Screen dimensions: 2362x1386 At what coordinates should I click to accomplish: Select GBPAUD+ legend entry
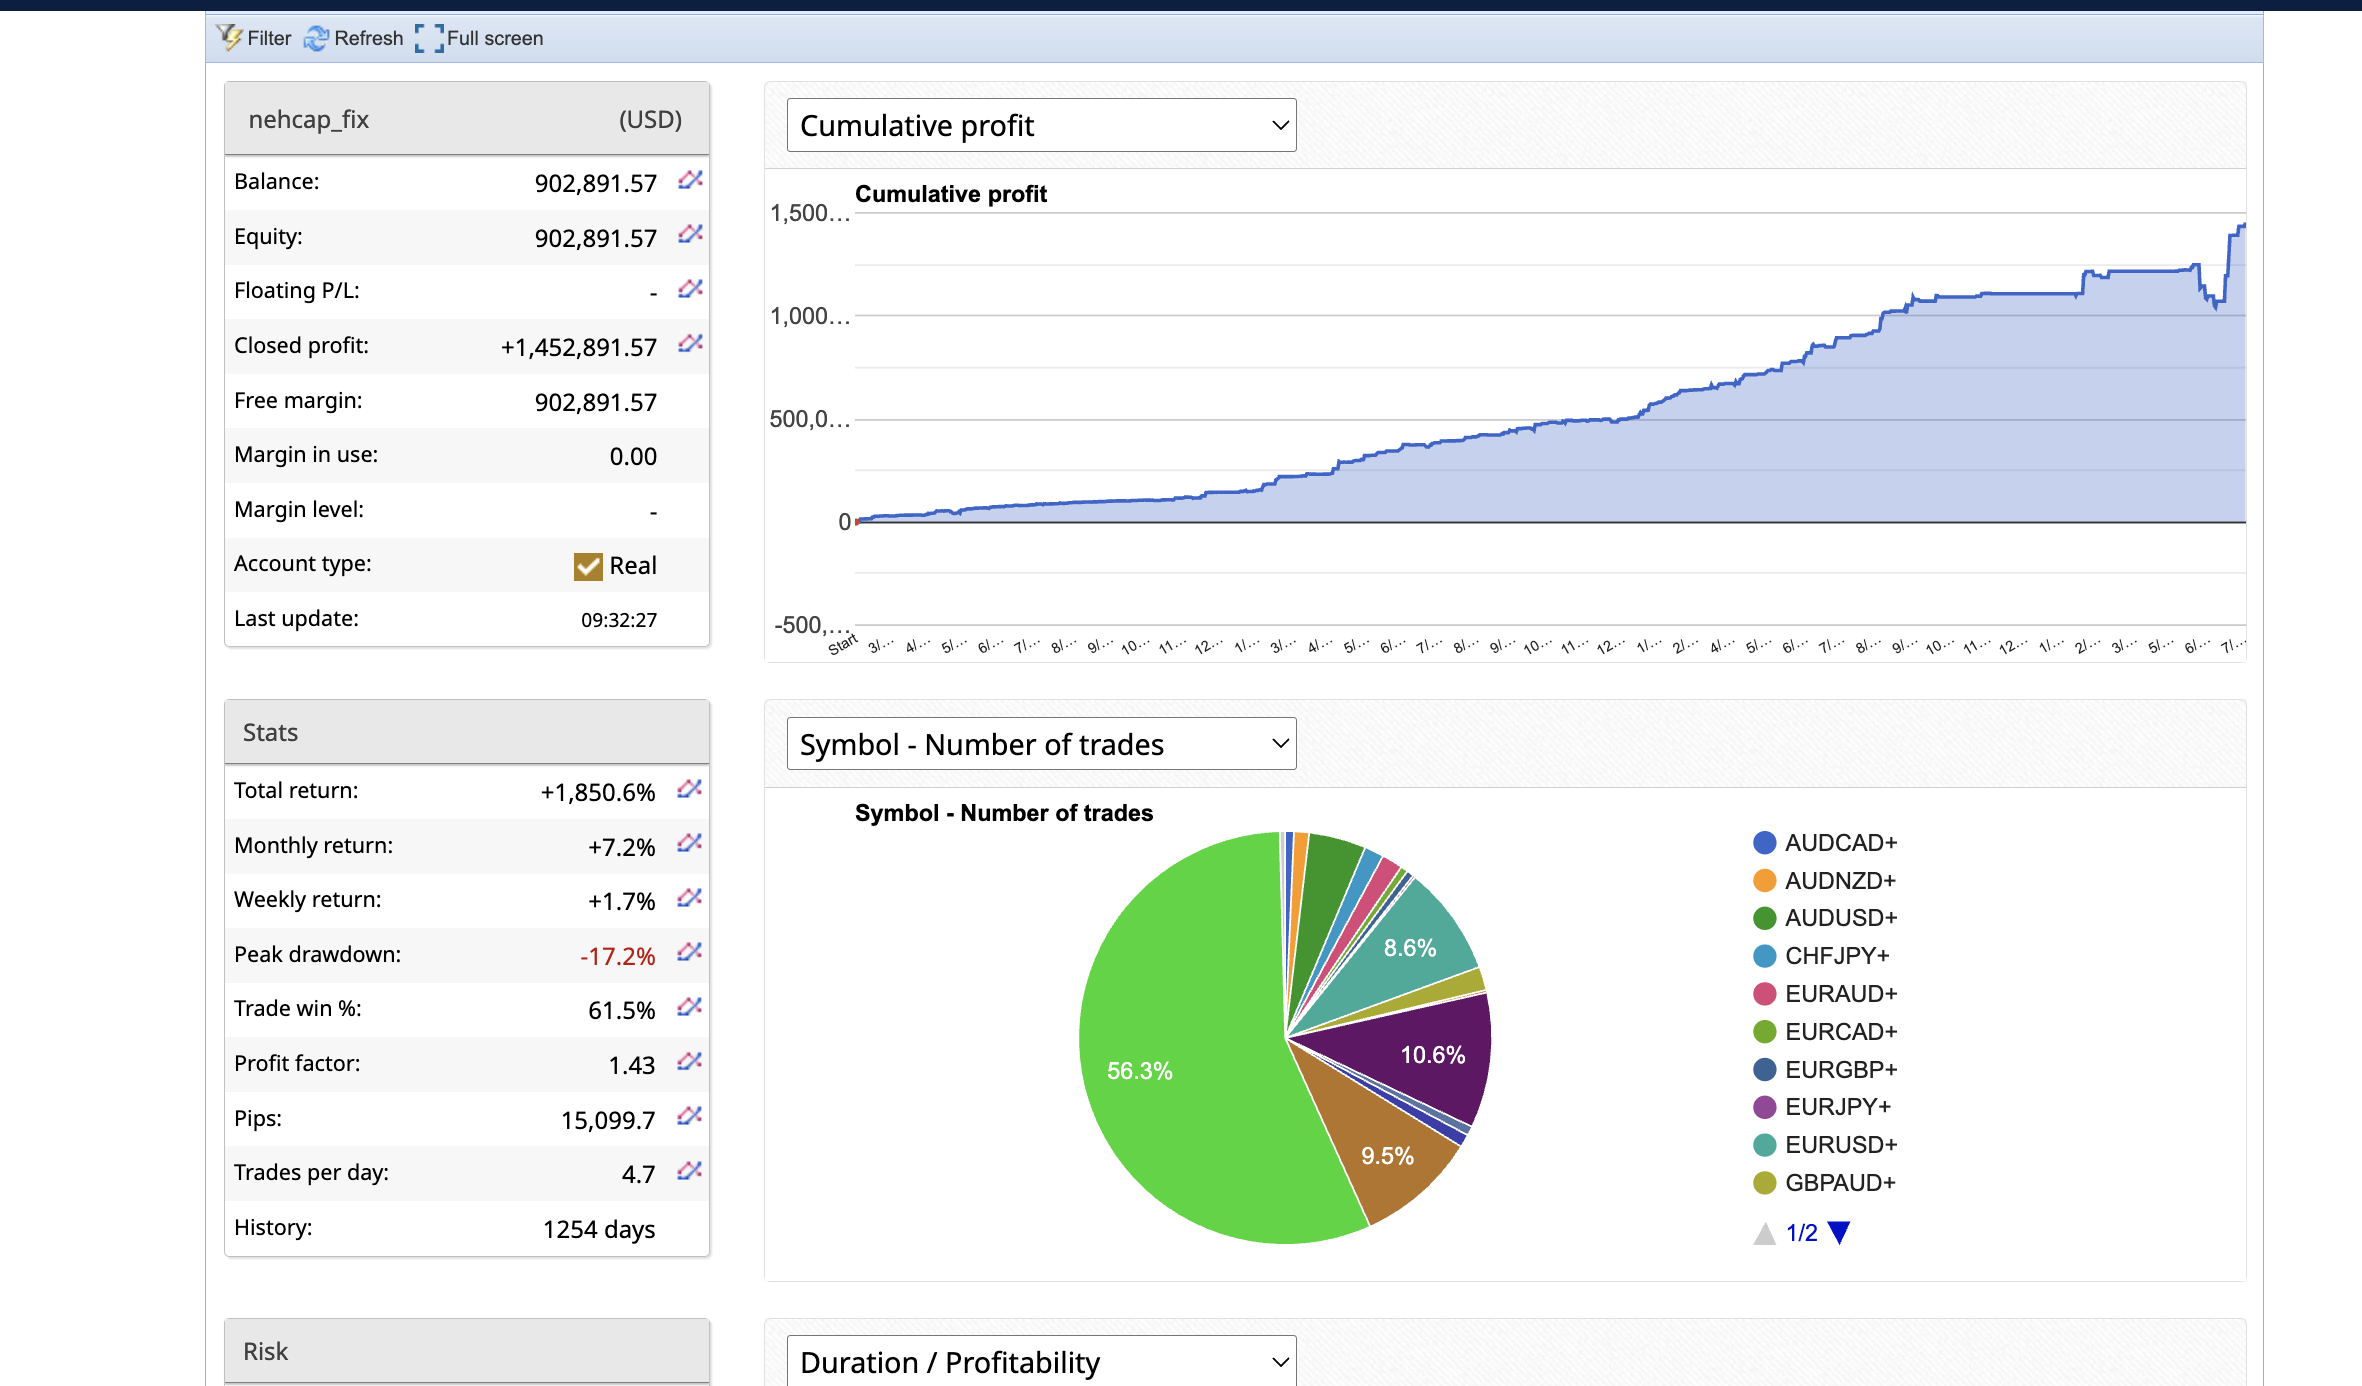click(1824, 1183)
